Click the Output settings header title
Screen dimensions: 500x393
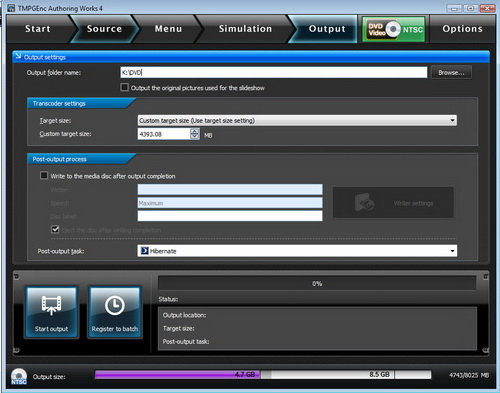tap(45, 57)
